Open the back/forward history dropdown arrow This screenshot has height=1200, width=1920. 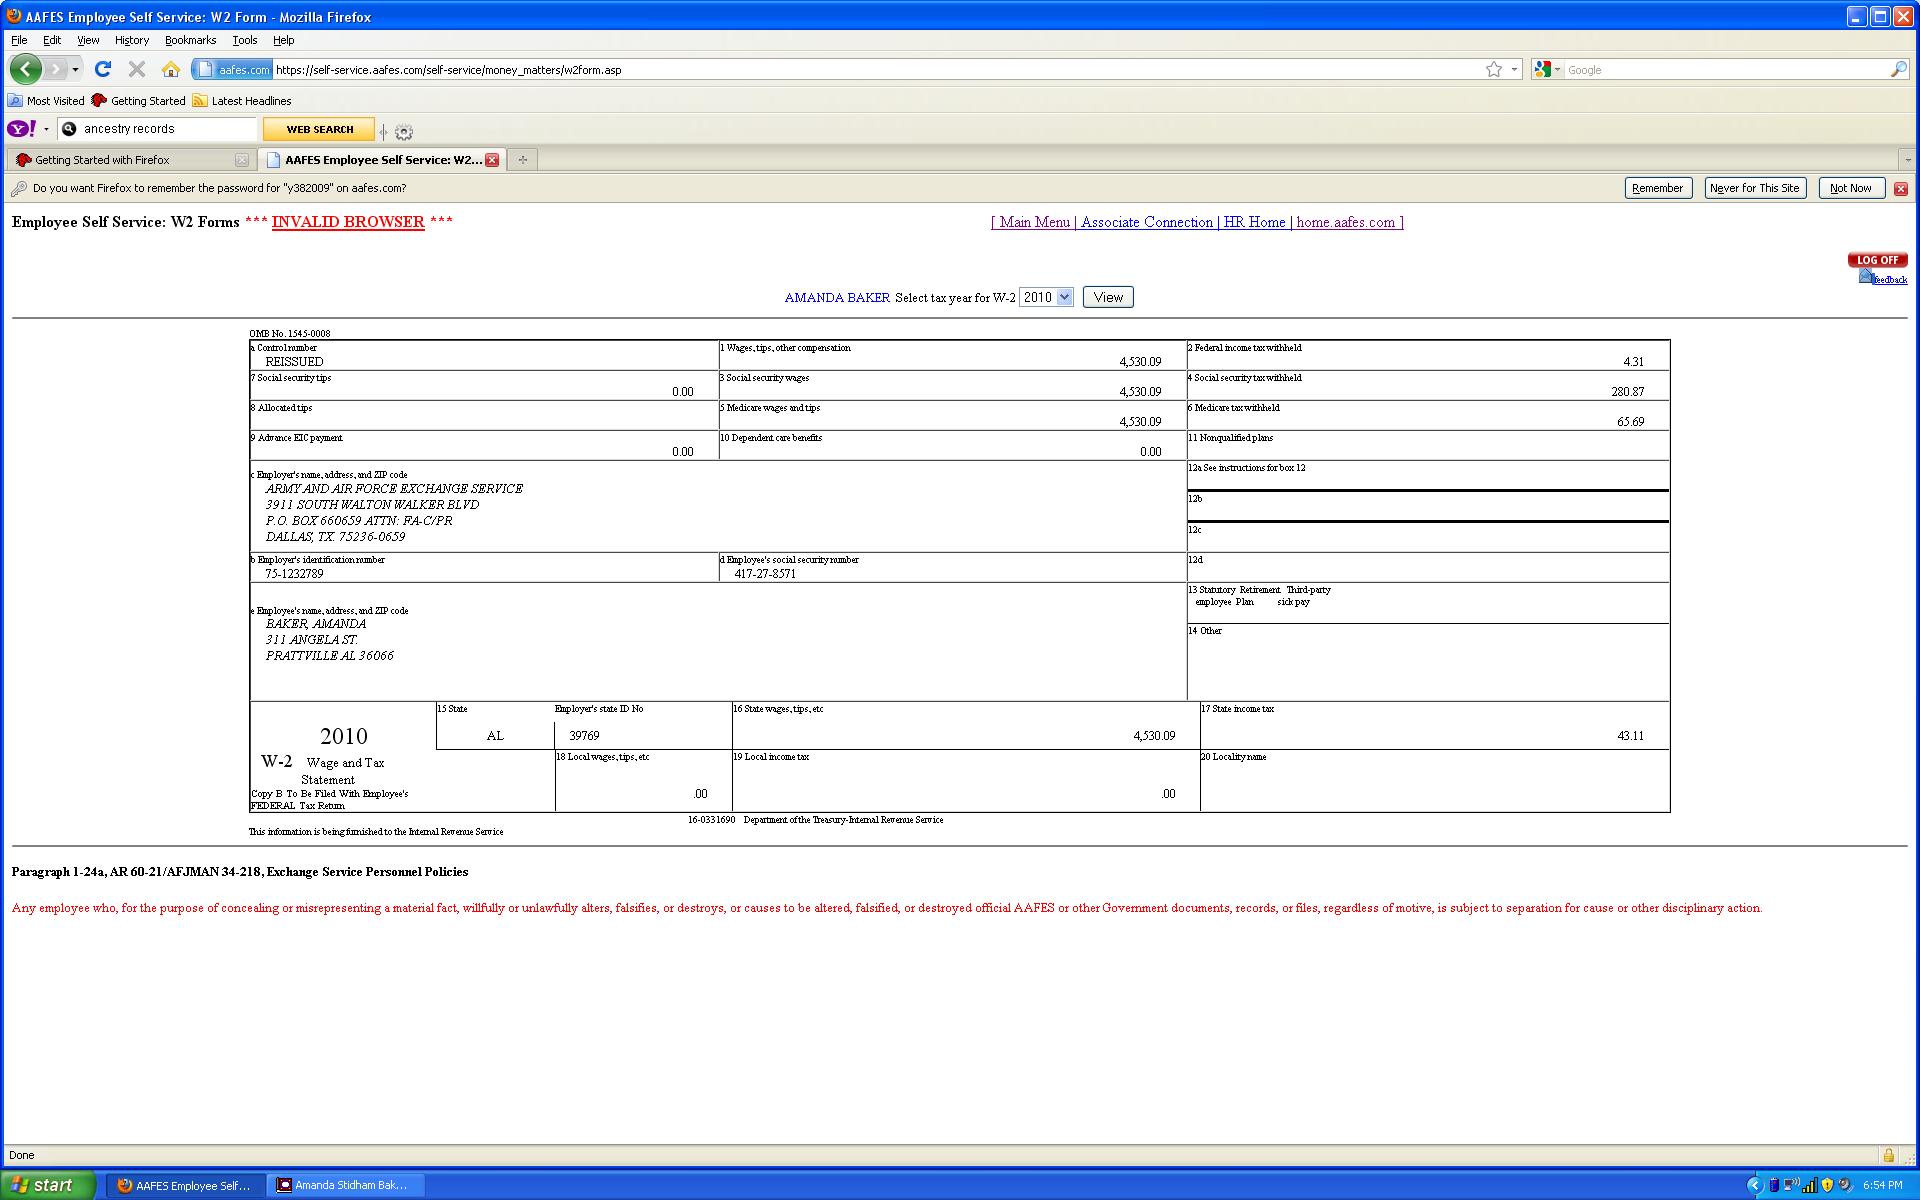pyautogui.click(x=75, y=70)
